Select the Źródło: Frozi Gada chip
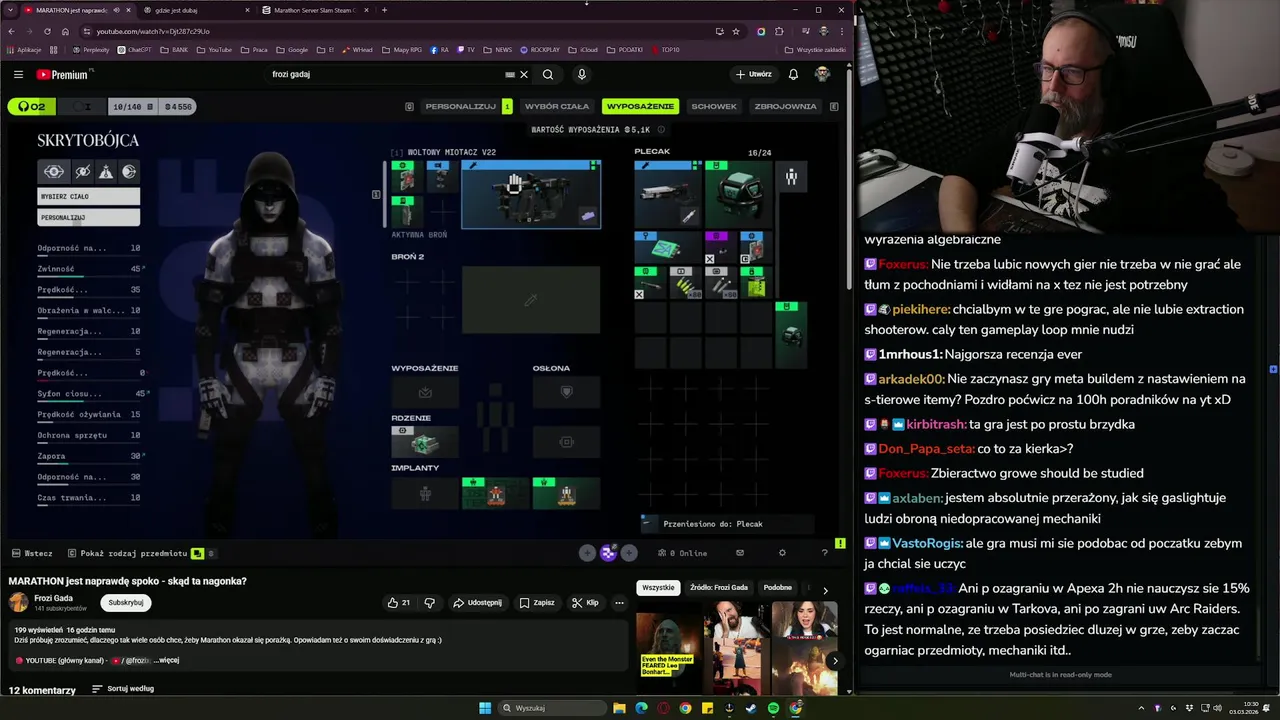The width and height of the screenshot is (1280, 720). coord(719,588)
